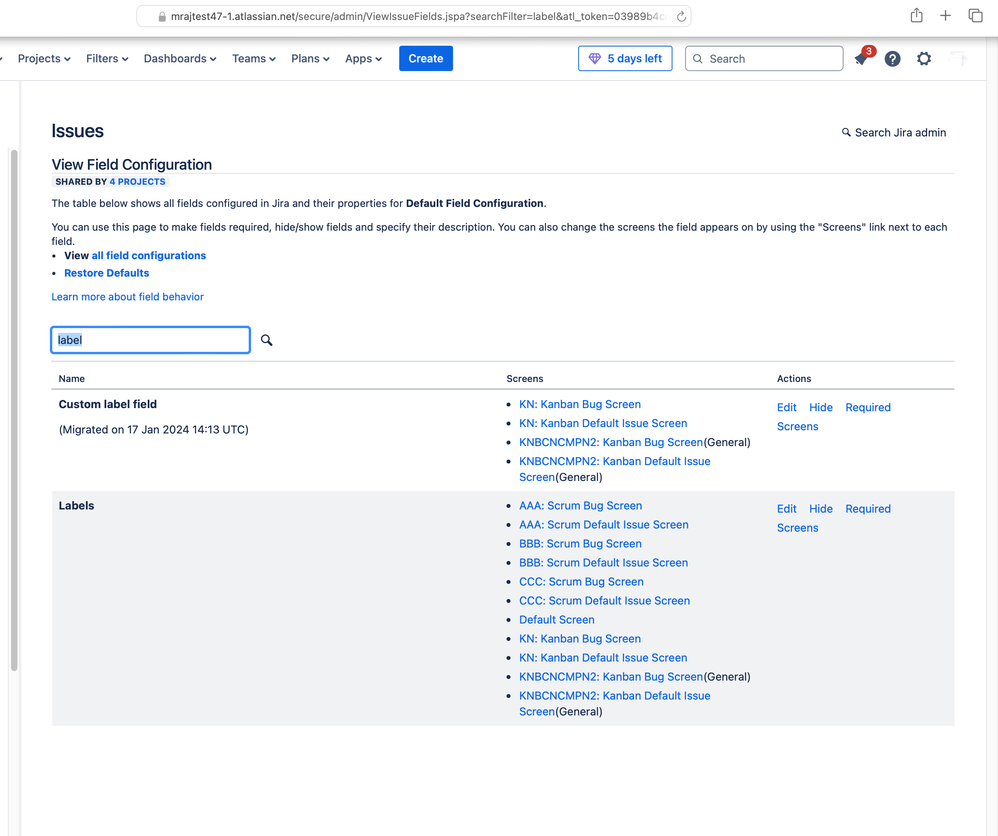998x836 pixels.
Task: Expand the Dashboards menu
Action: (180, 59)
